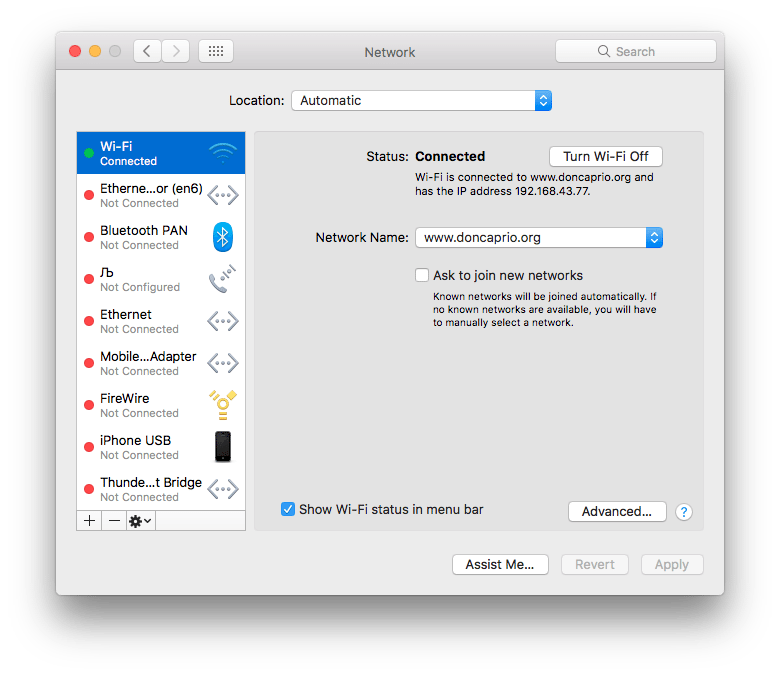Viewport: 780px width, 675px height.
Task: Click the phone modem icon
Action: click(x=222, y=279)
